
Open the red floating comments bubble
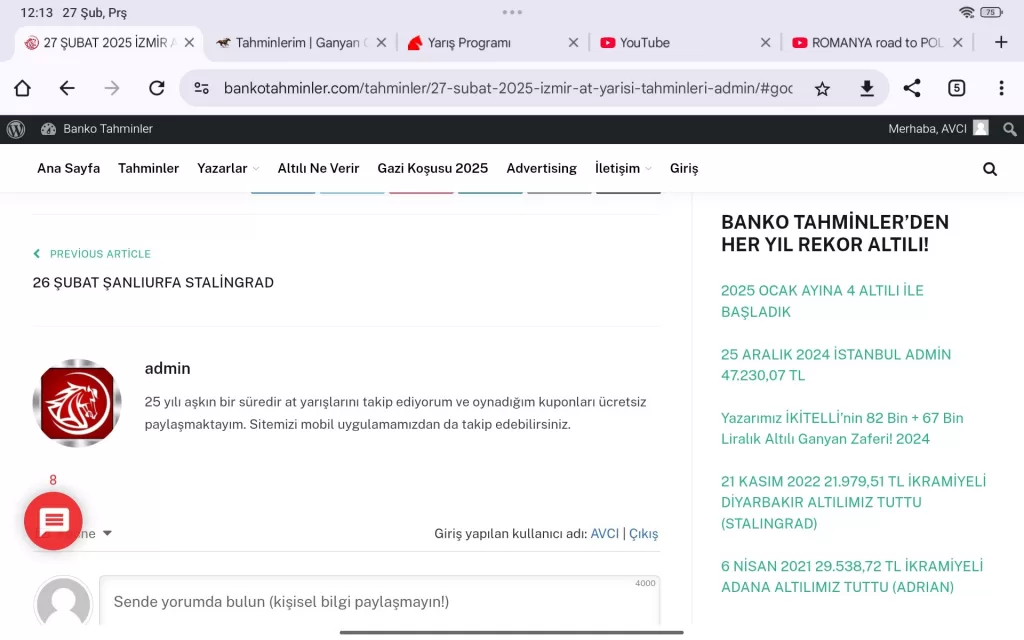click(53, 521)
